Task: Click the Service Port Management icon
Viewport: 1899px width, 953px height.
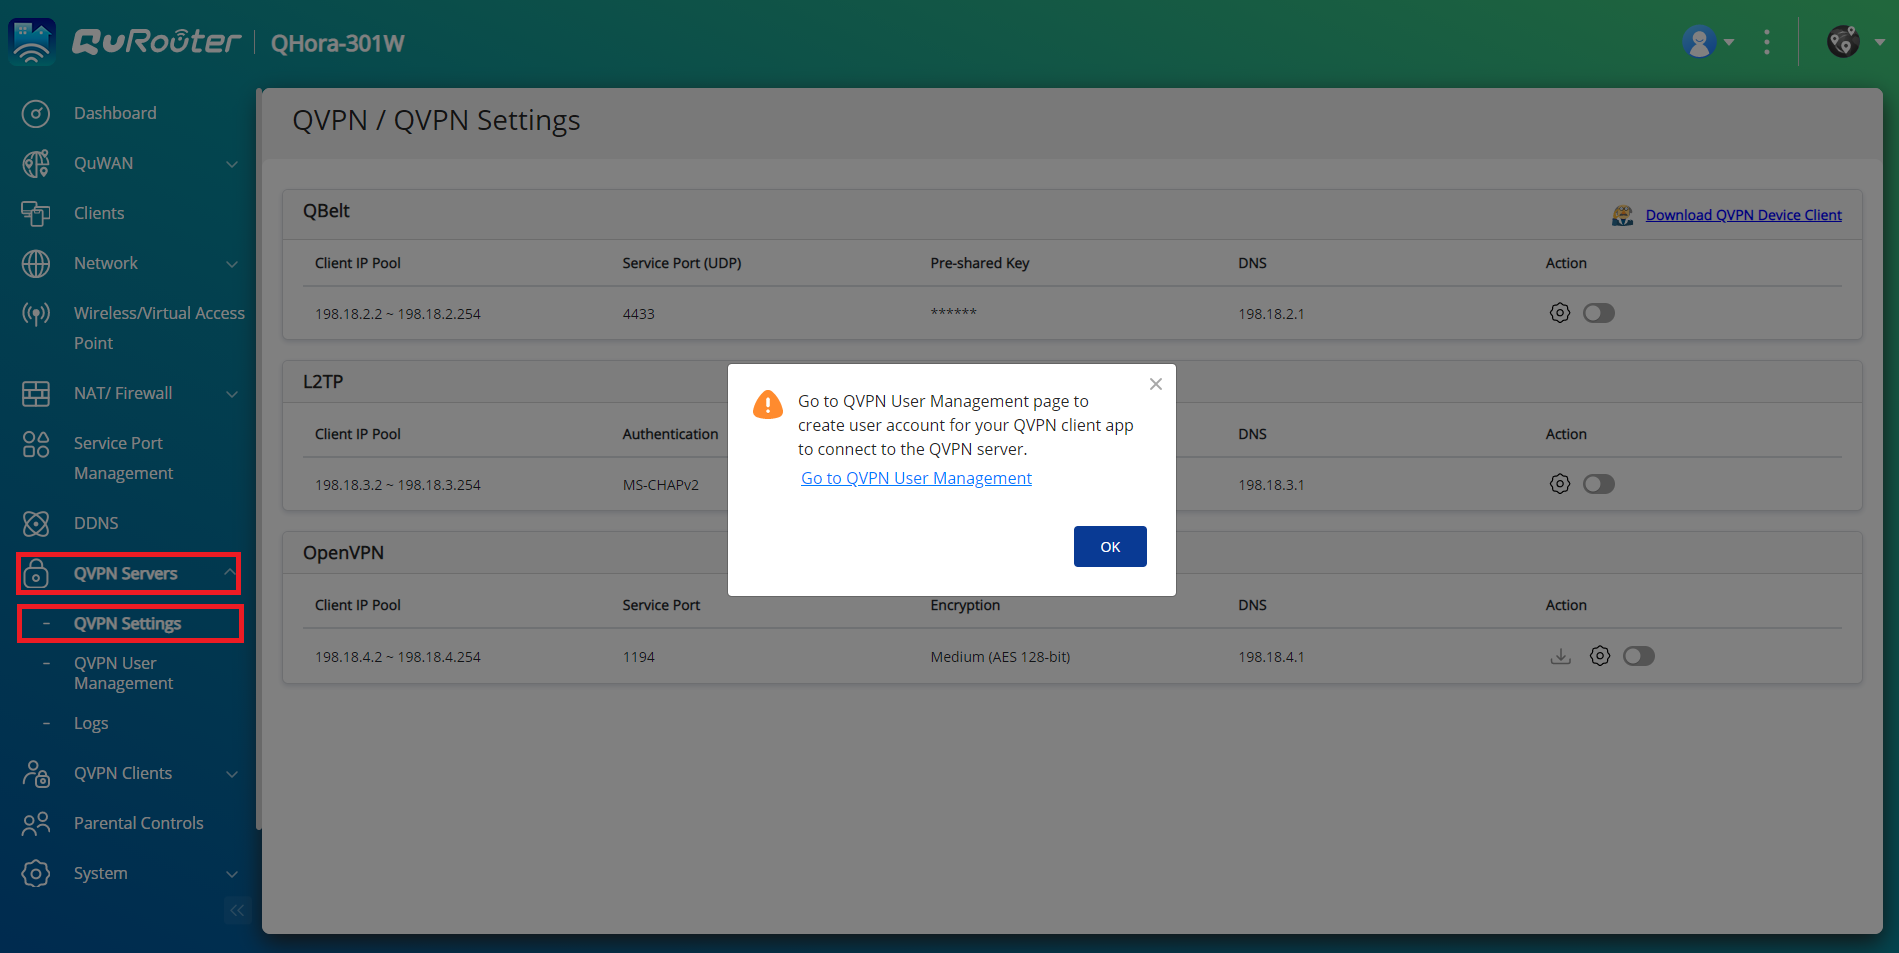Action: (x=36, y=444)
